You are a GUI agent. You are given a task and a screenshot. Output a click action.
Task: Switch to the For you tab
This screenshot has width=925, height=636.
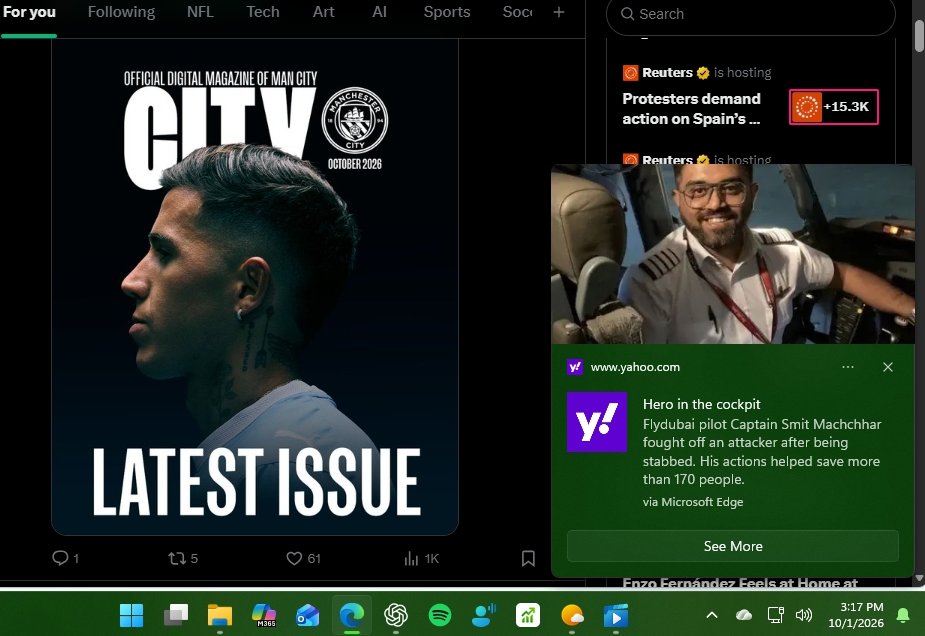[x=29, y=12]
